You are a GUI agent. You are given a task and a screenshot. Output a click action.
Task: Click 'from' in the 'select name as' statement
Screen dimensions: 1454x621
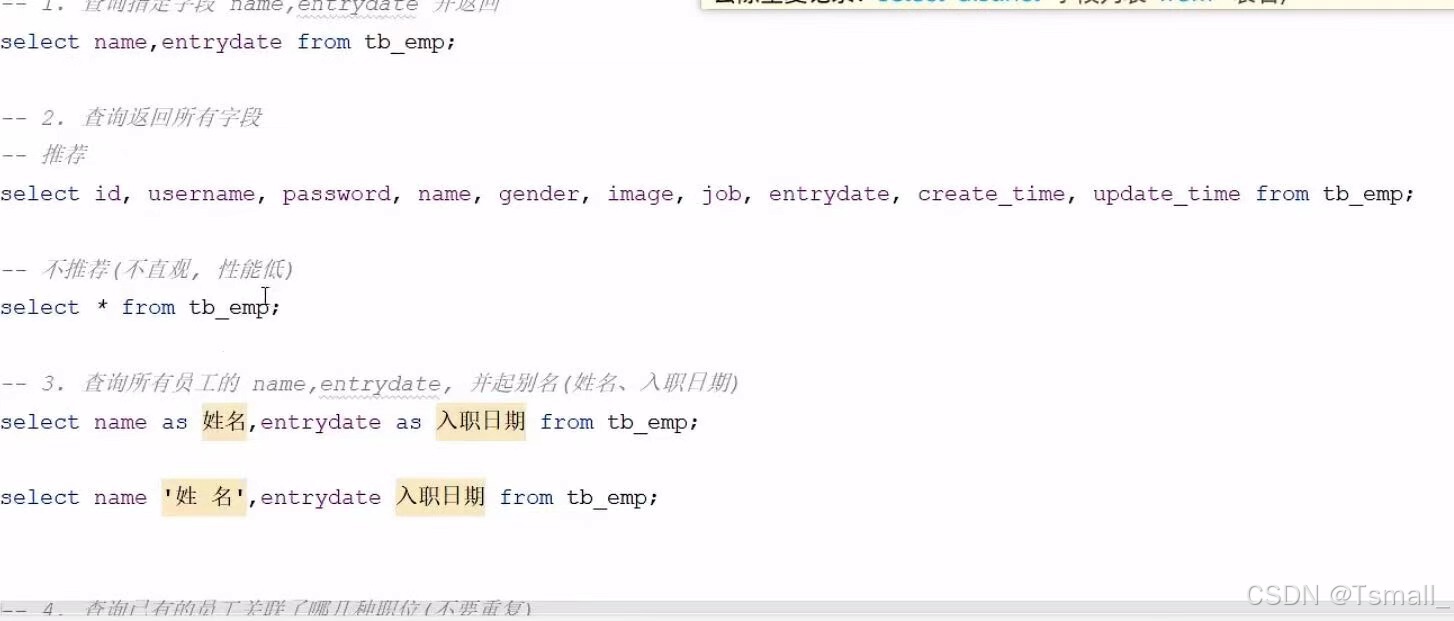pyautogui.click(x=567, y=422)
